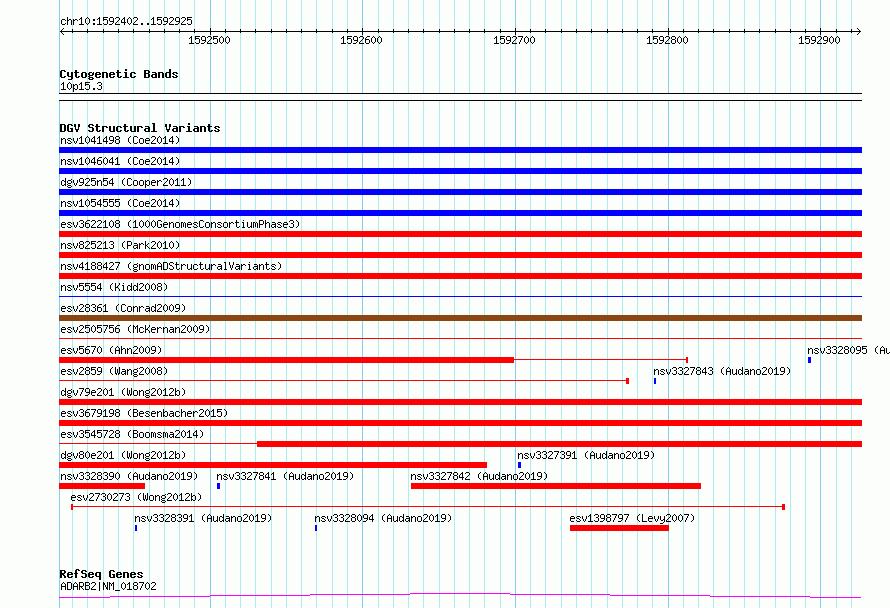Select the red esv3679198 bar

(x=460, y=423)
